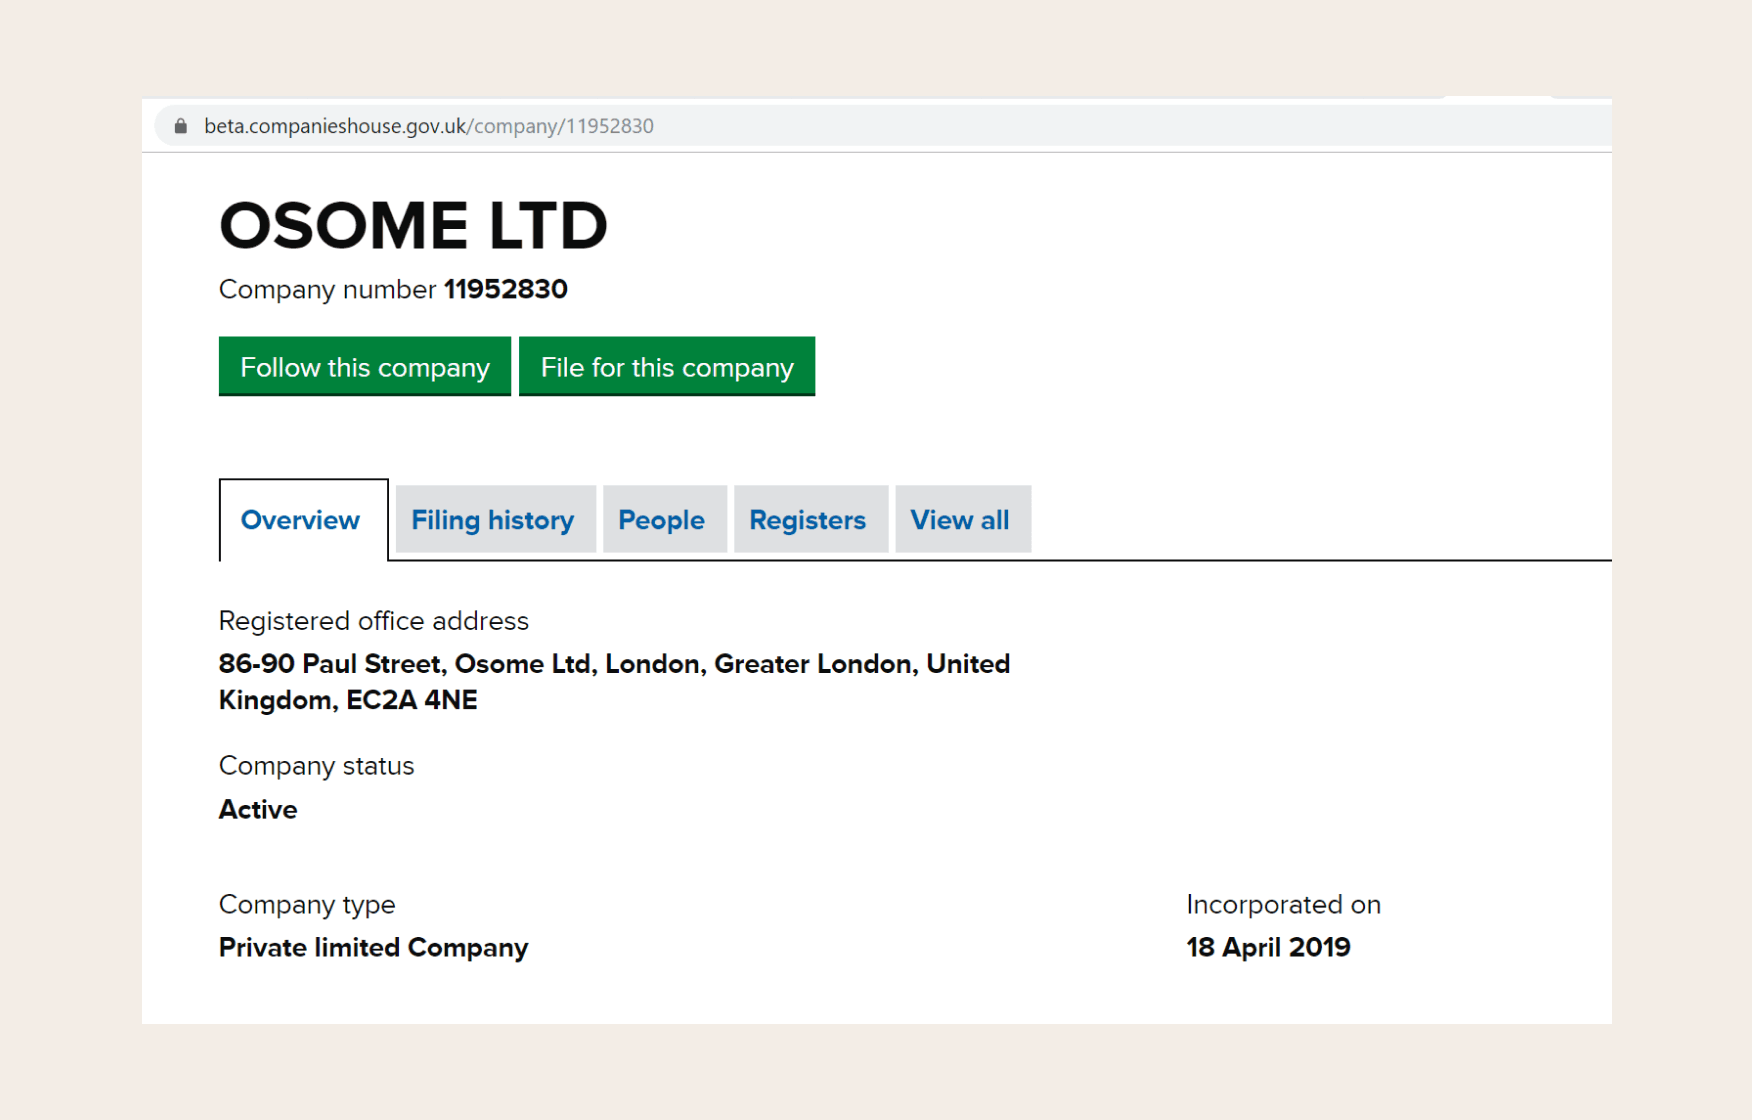The image size is (1752, 1120).
Task: Click the "Company number" label text
Action: tap(327, 289)
